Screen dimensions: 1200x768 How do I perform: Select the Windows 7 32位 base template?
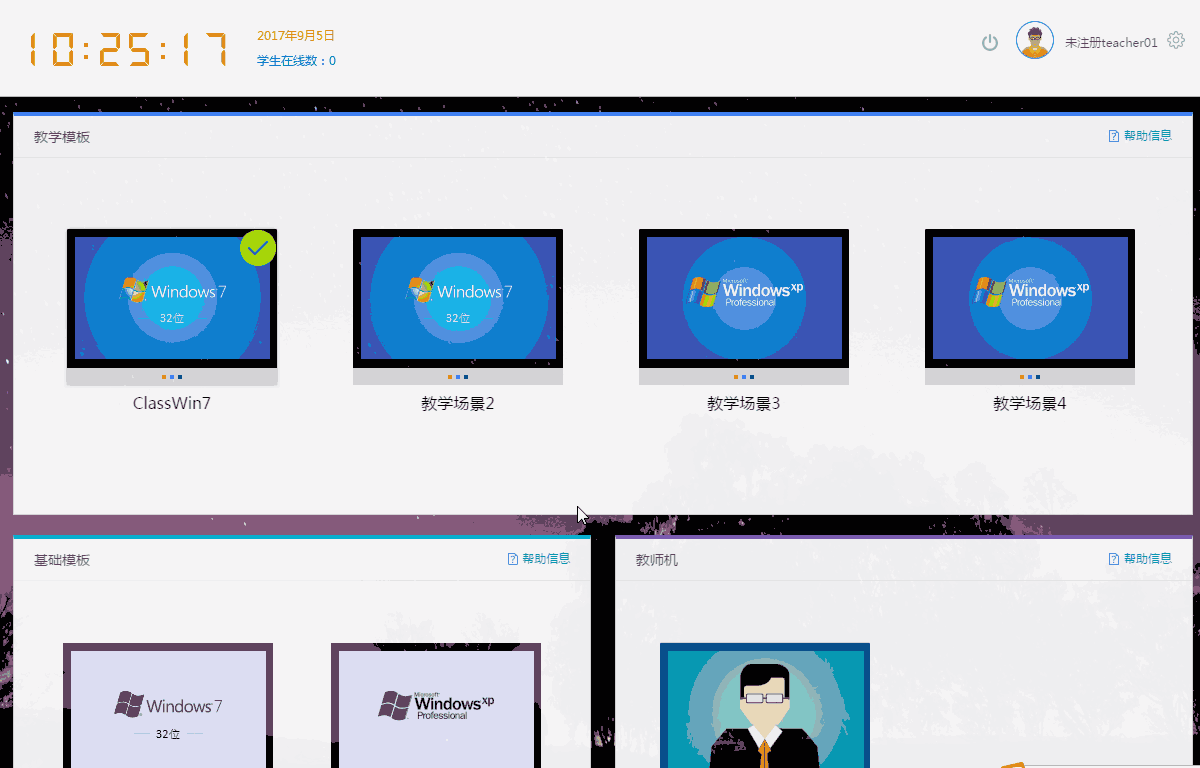[168, 706]
